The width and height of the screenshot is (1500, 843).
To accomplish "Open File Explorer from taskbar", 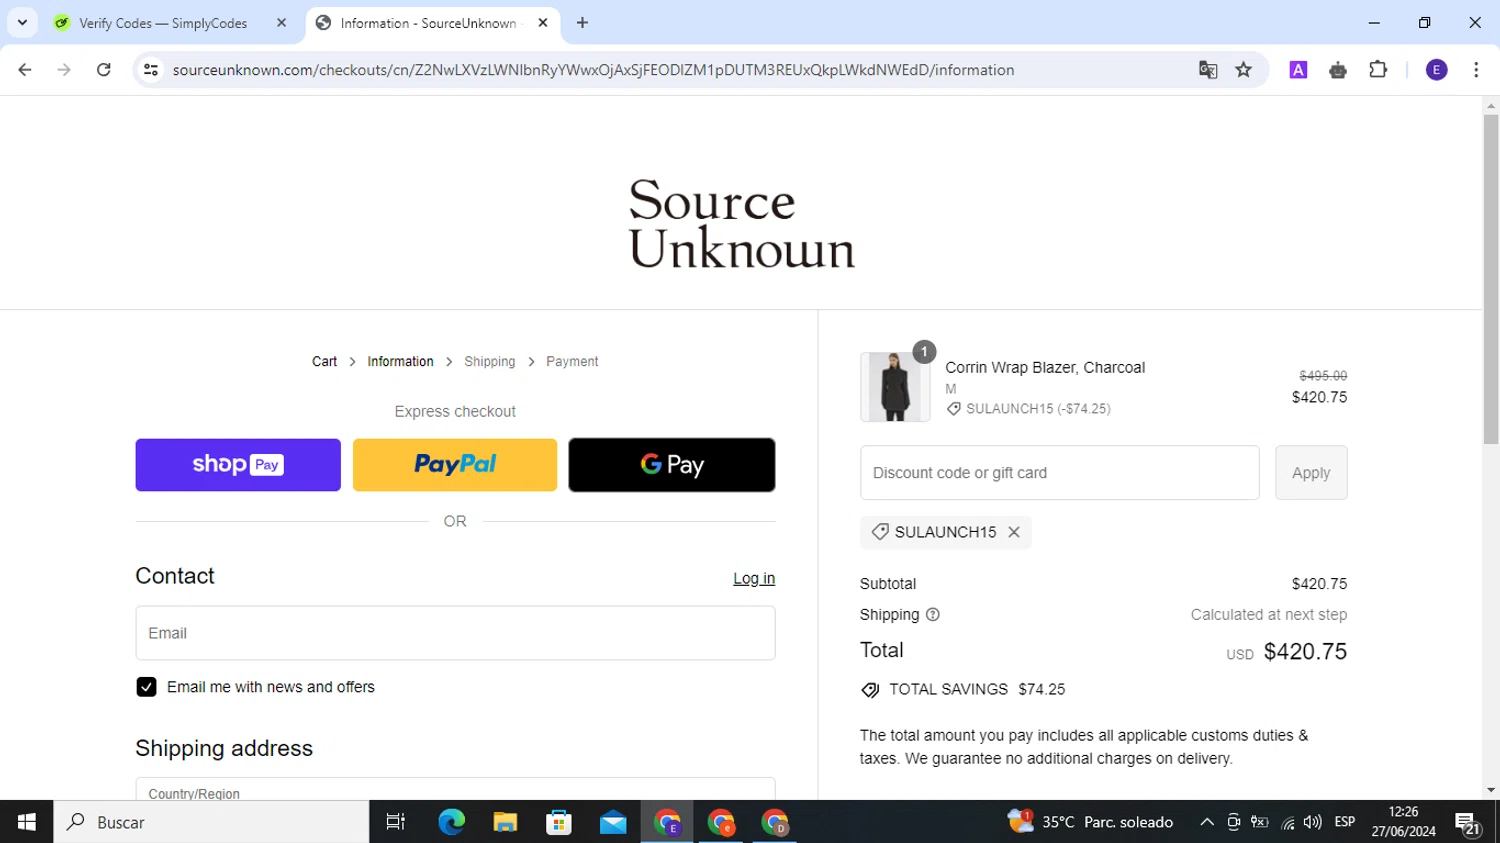I will pos(505,822).
